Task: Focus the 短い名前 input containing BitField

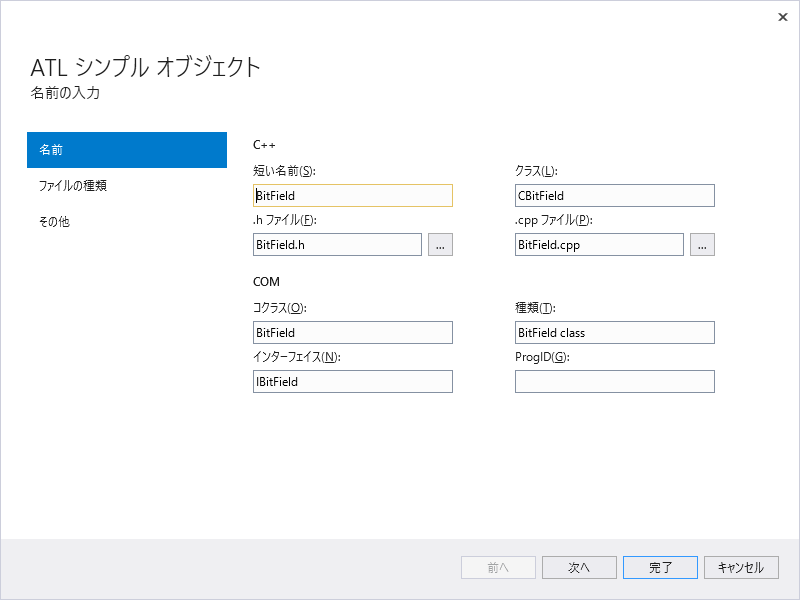Action: (353, 195)
